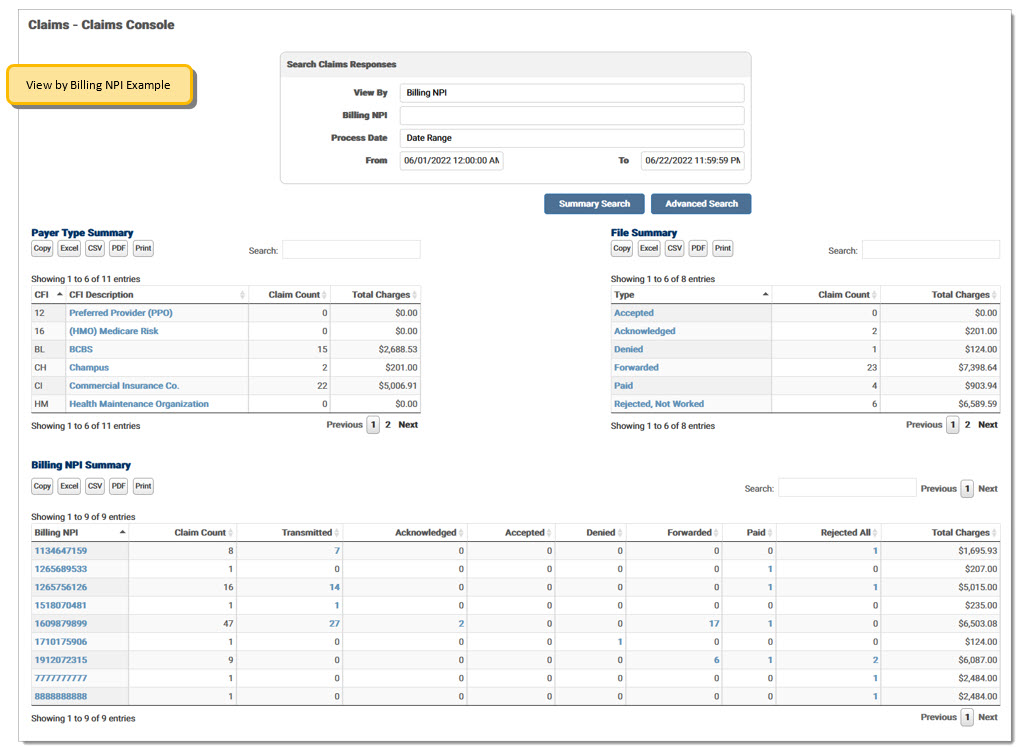This screenshot has height=747, width=1019.
Task: Open Billing NPI 1265689533
Action: [x=60, y=569]
